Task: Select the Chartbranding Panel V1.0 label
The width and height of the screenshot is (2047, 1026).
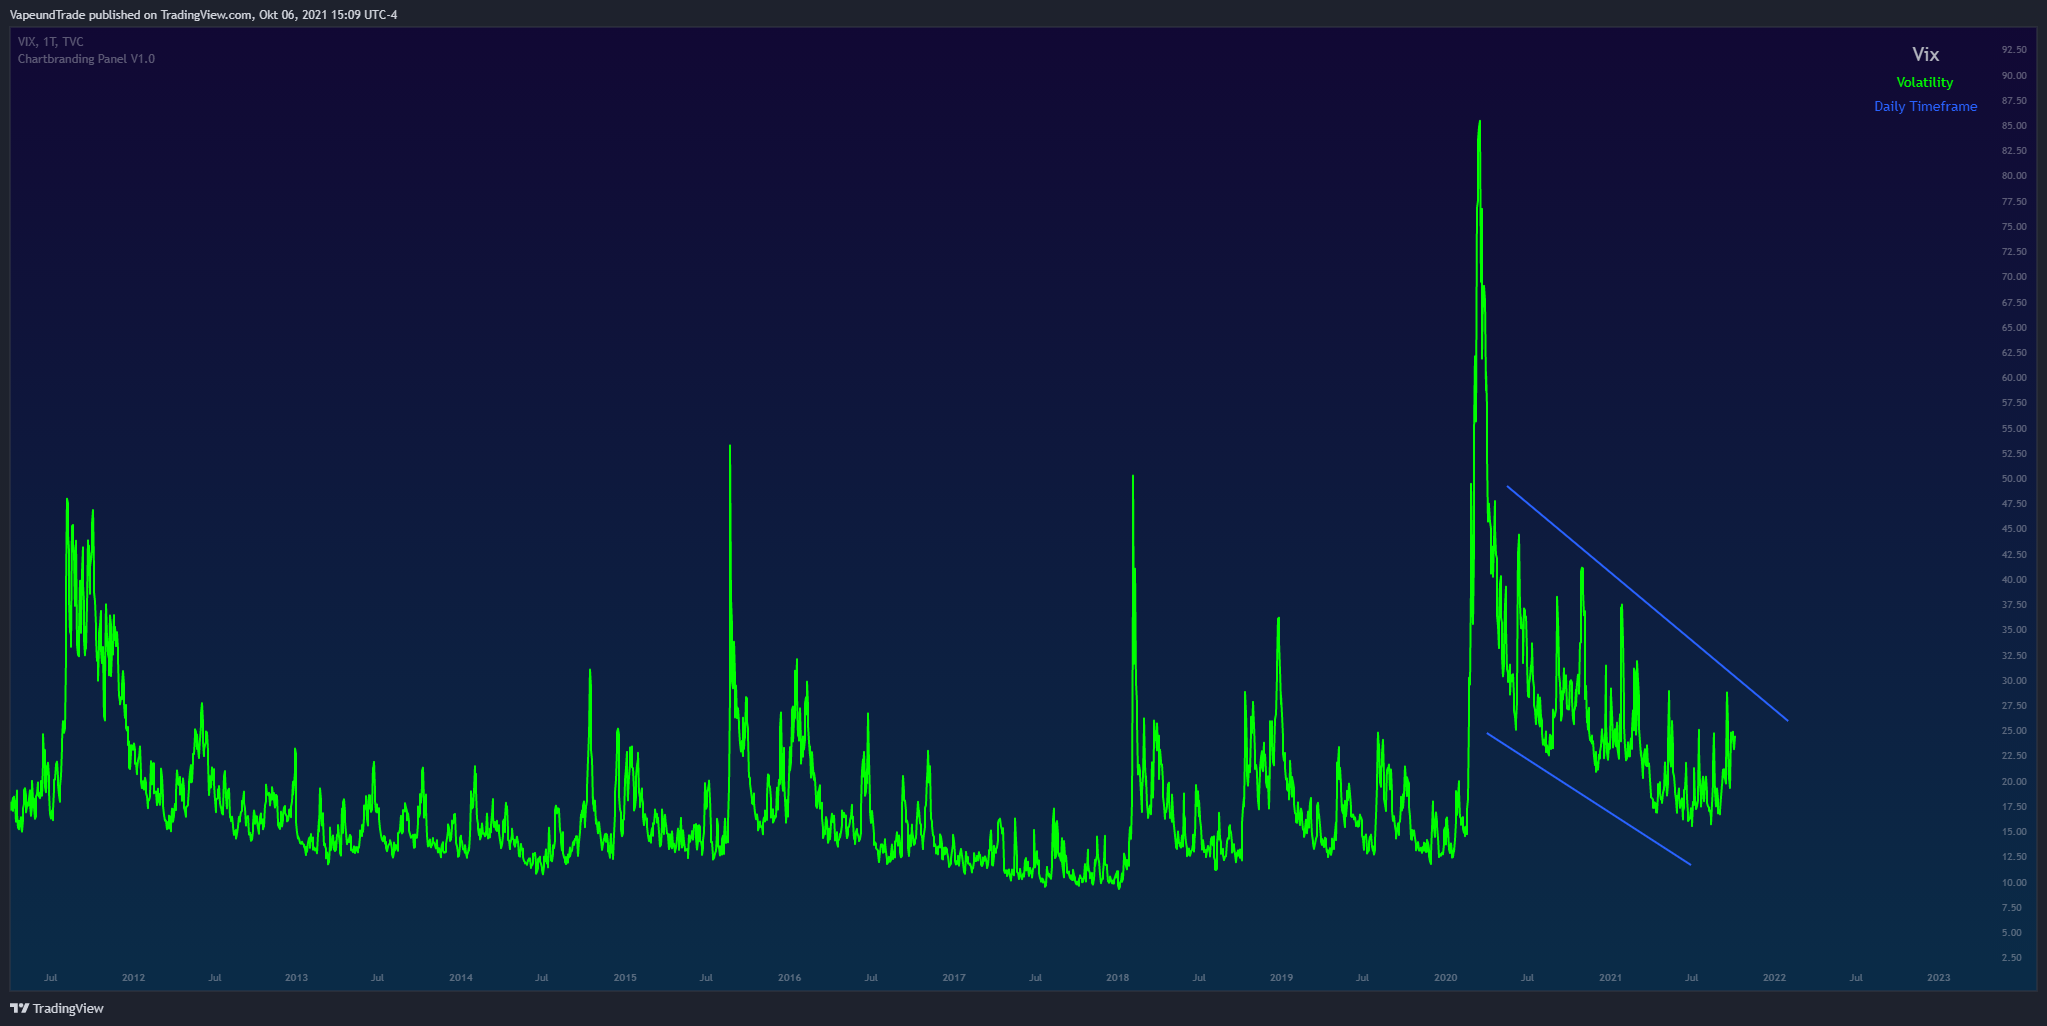Action: (86, 59)
